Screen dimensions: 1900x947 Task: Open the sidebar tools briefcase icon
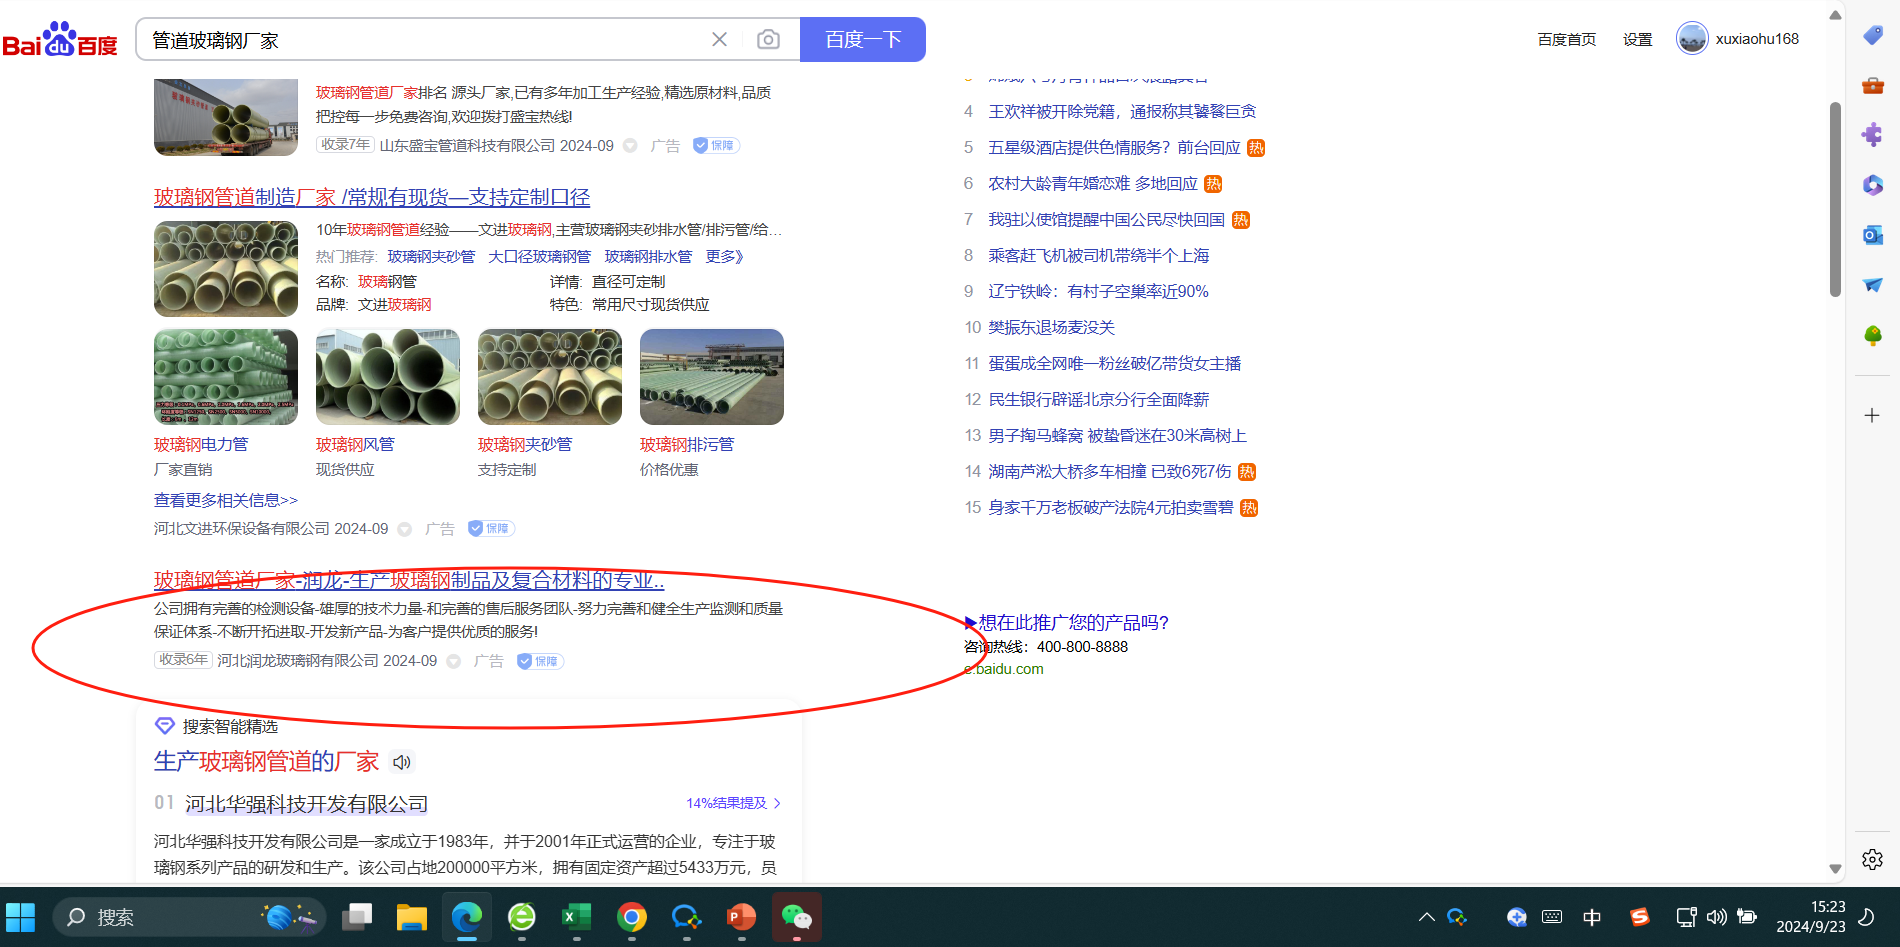pos(1872,85)
